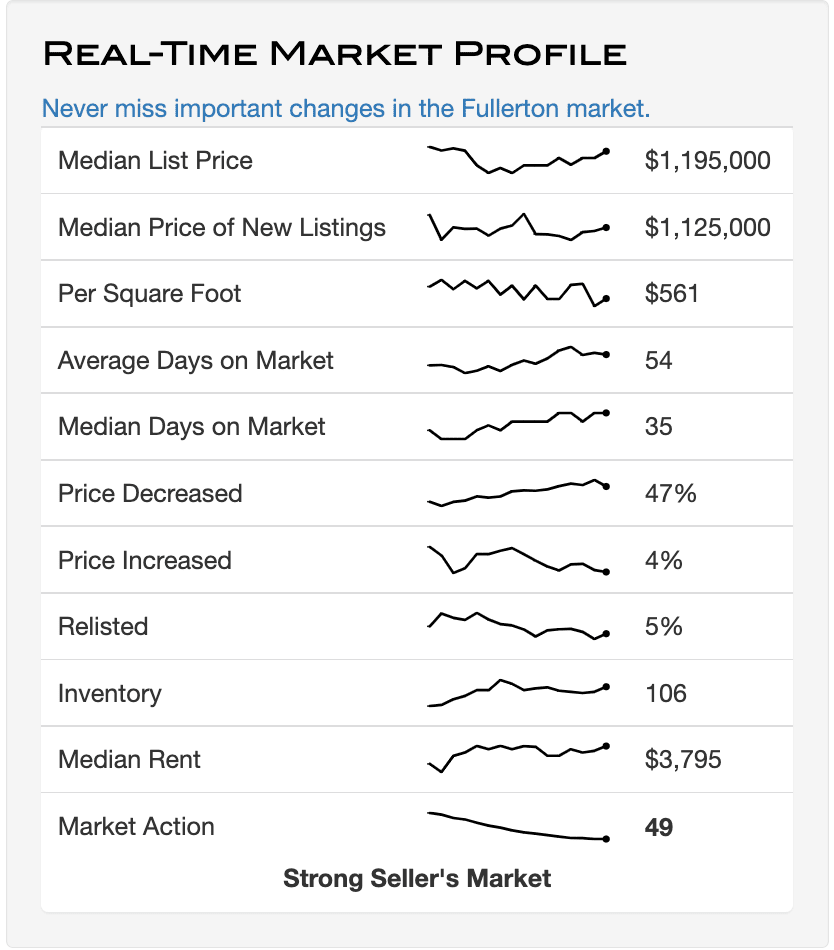Click the Average Days on Market sparkline
Image resolution: width=834 pixels, height=950 pixels.
point(518,360)
